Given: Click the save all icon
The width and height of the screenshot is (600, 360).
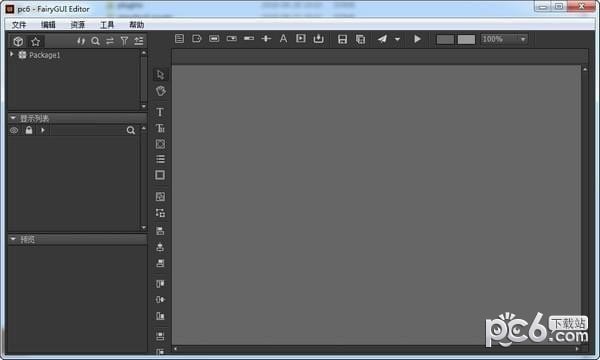Looking at the screenshot, I should click(360, 39).
